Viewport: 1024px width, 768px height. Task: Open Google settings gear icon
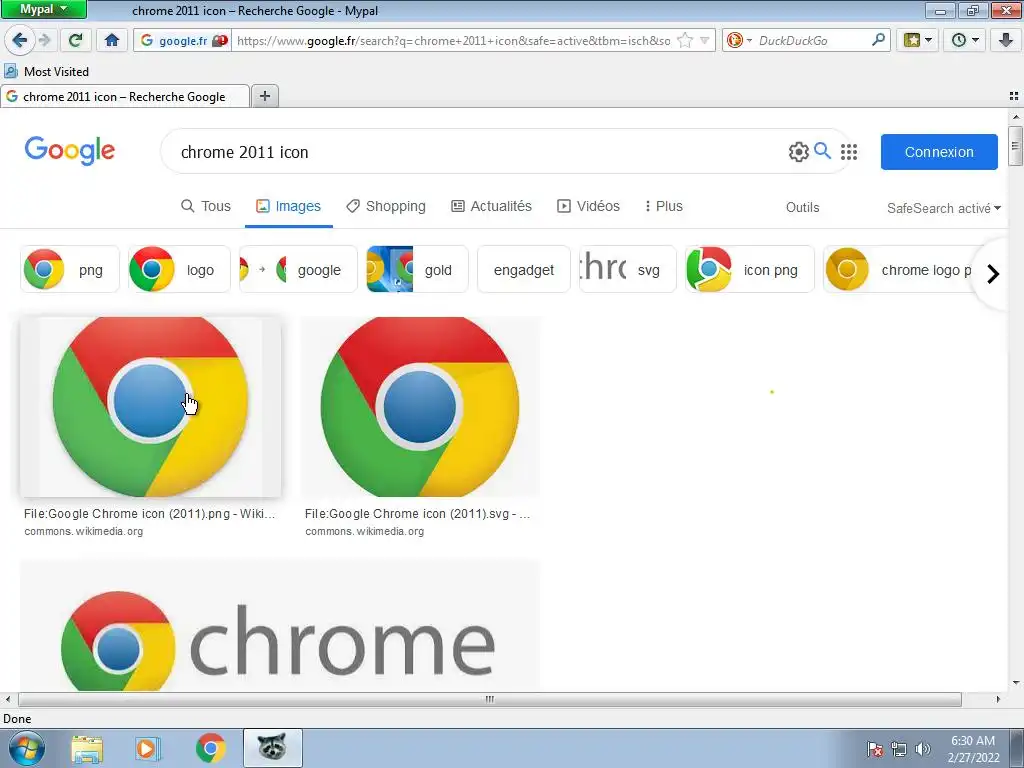click(x=798, y=152)
